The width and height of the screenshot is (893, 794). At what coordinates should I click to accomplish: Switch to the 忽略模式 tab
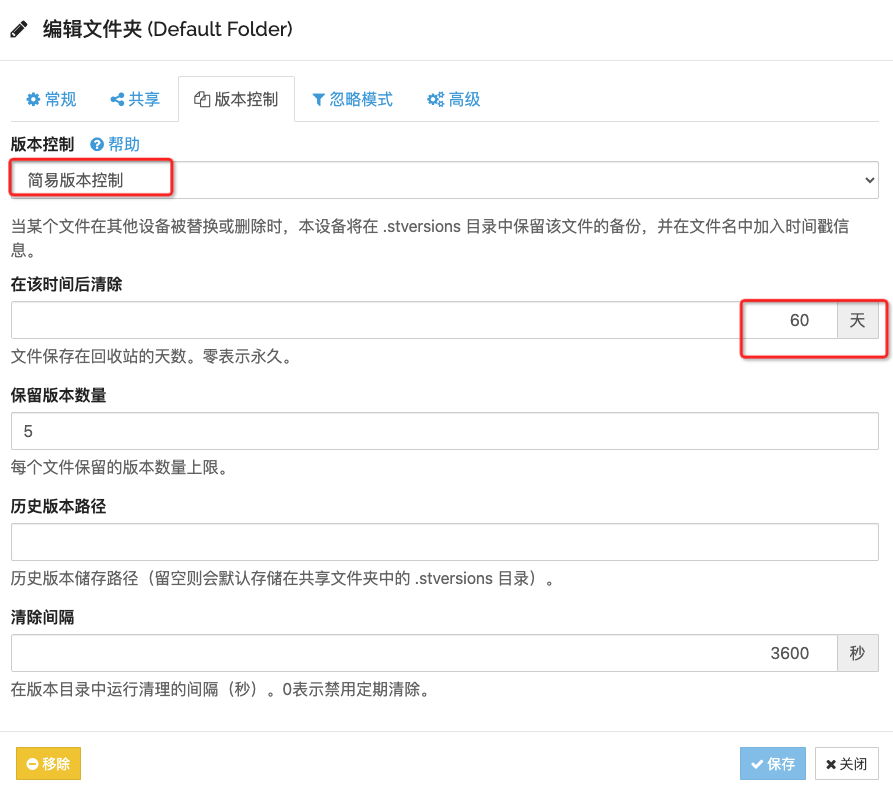click(352, 100)
